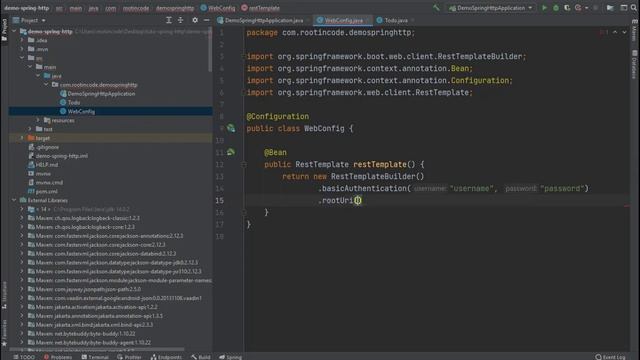The image size is (640, 360).
Task: Open the Project Structure icon in the toolbar
Action: tap(610, 8)
